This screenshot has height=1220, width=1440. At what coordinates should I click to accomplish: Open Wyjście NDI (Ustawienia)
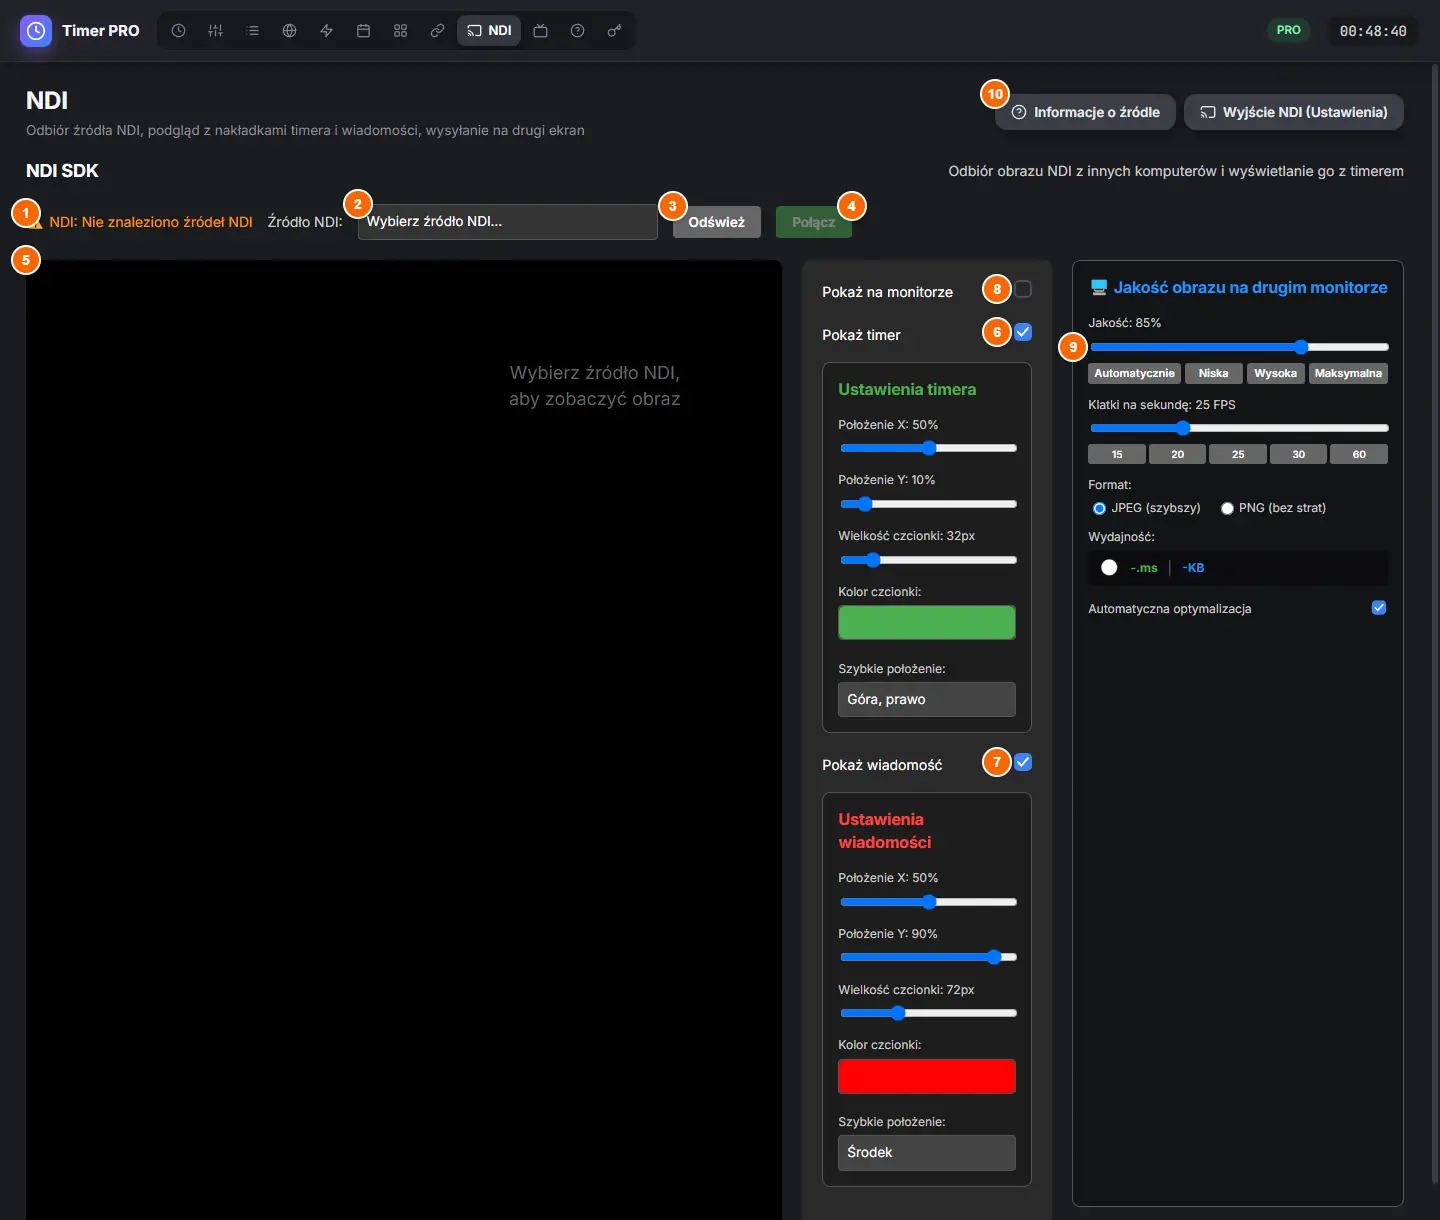[1294, 112]
